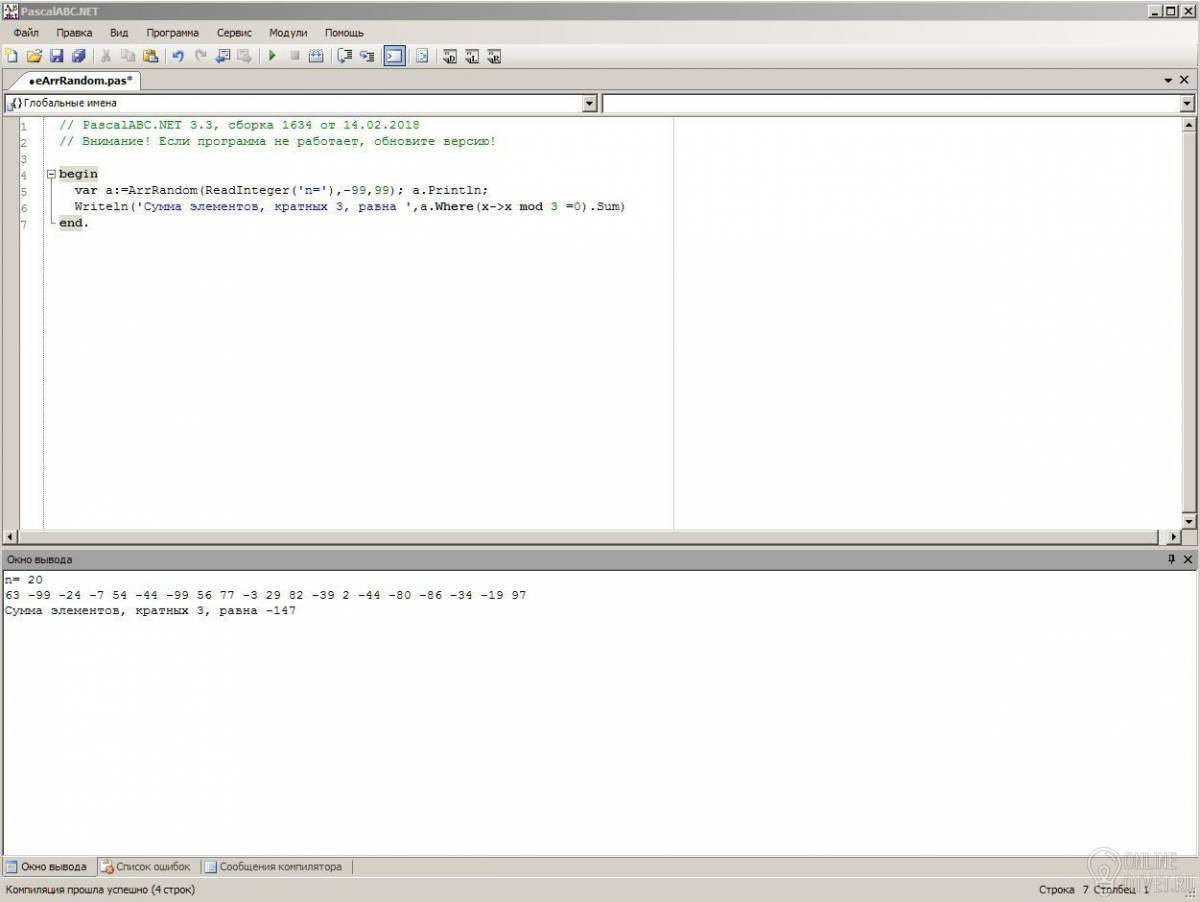The height and width of the screenshot is (902, 1200).
Task: Open the Программа menu
Action: coord(172,33)
